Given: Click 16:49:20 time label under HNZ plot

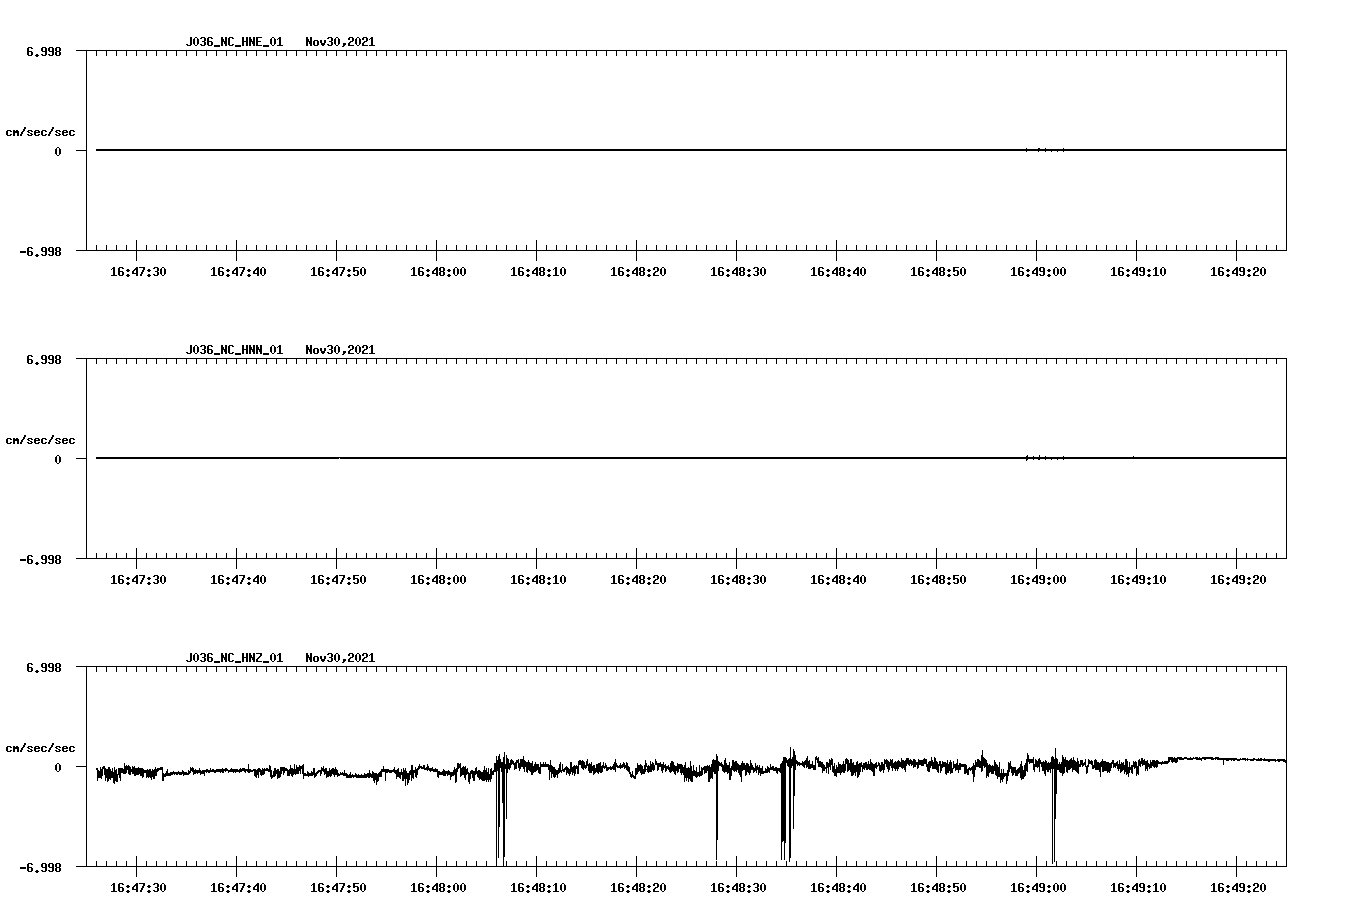Looking at the screenshot, I should click(x=1238, y=888).
